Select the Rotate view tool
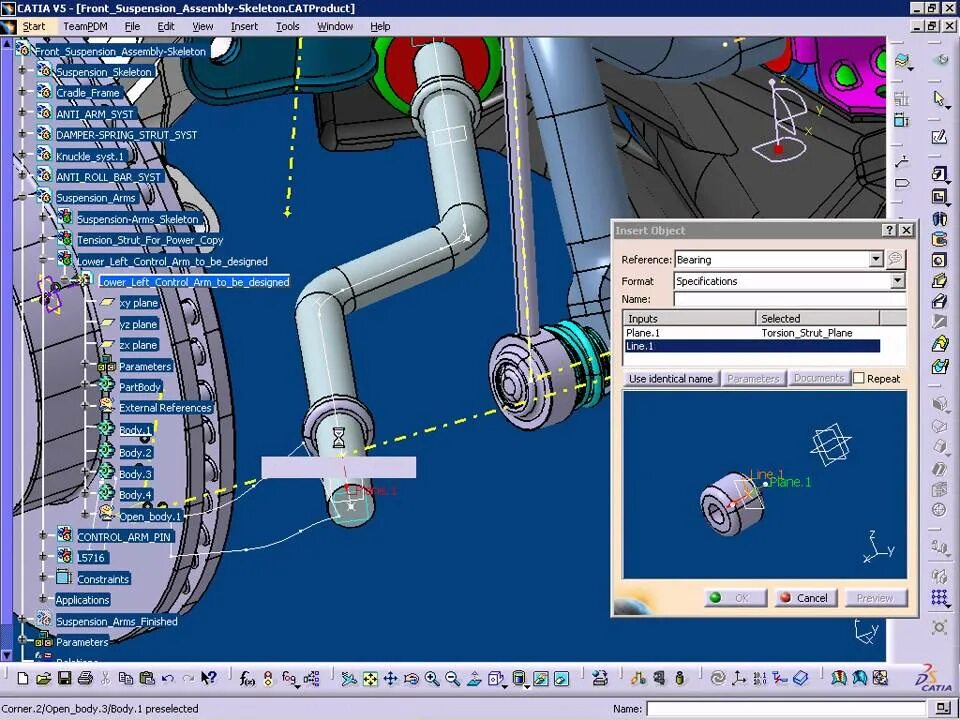The width and height of the screenshot is (960, 720). pos(411,678)
